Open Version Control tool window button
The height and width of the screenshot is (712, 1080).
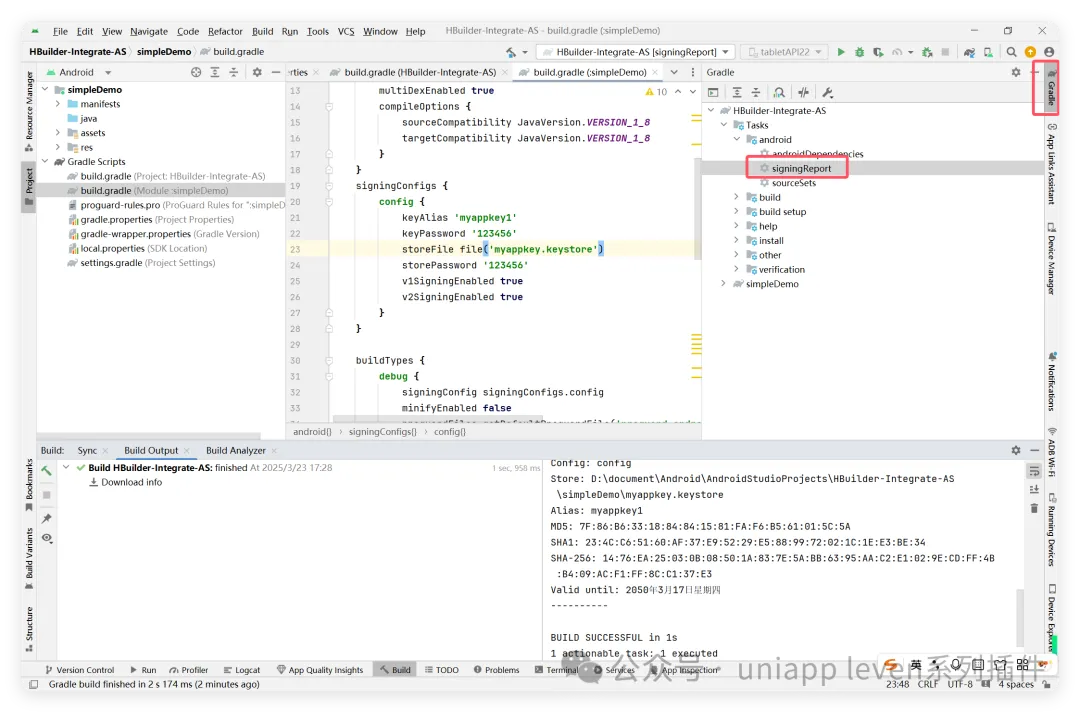(x=79, y=670)
